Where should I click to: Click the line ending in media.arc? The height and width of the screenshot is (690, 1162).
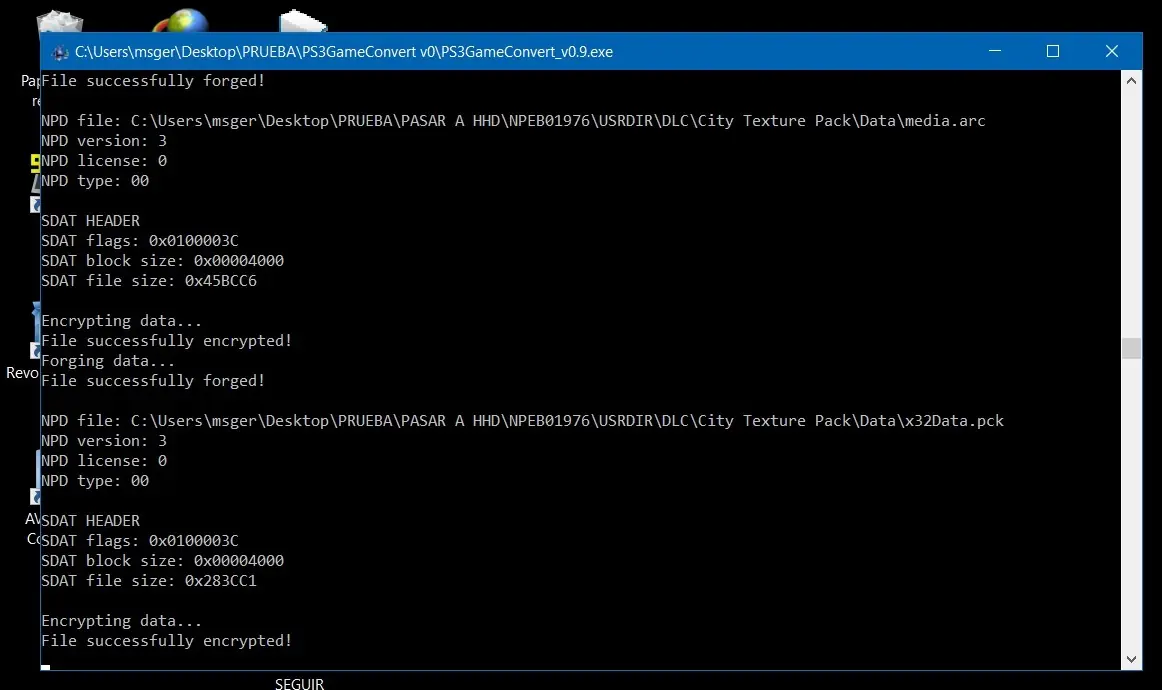[513, 121]
